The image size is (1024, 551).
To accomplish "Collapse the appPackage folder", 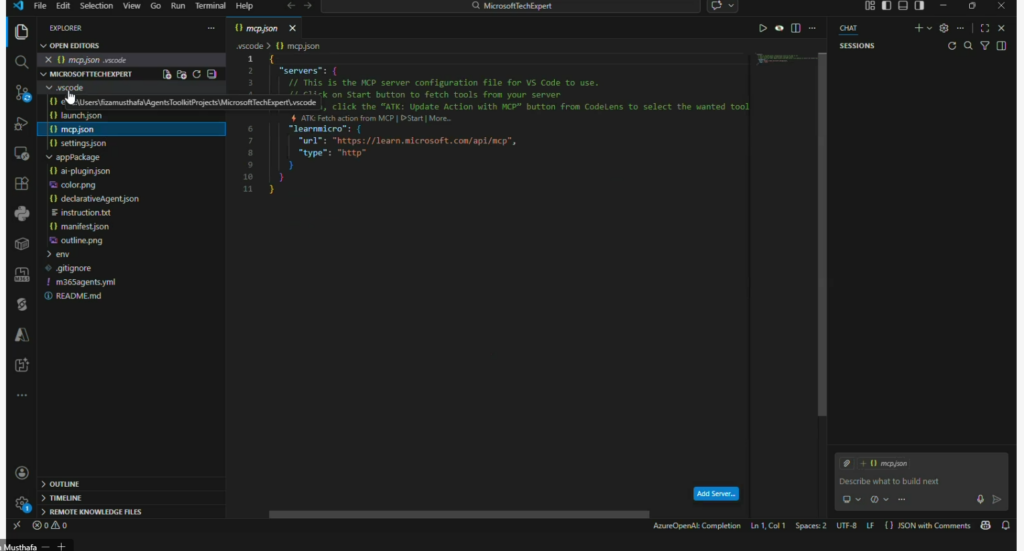I will click(77, 157).
